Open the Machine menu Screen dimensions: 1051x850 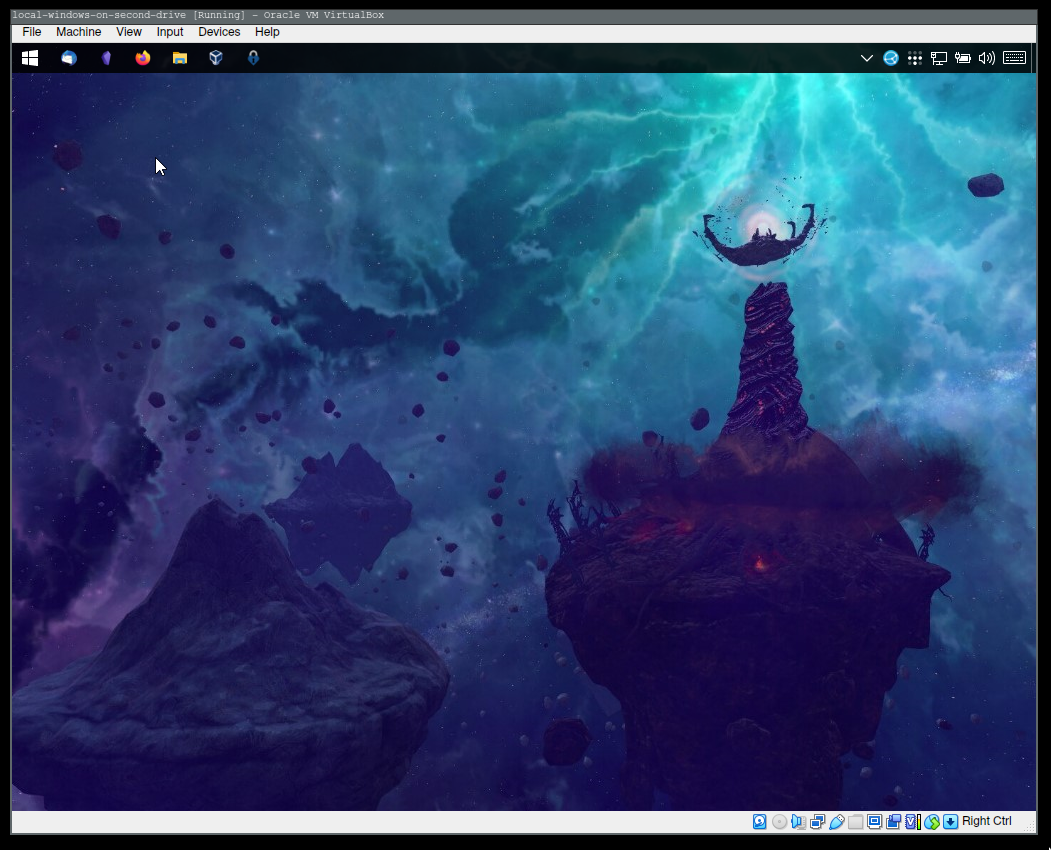pyautogui.click(x=78, y=32)
